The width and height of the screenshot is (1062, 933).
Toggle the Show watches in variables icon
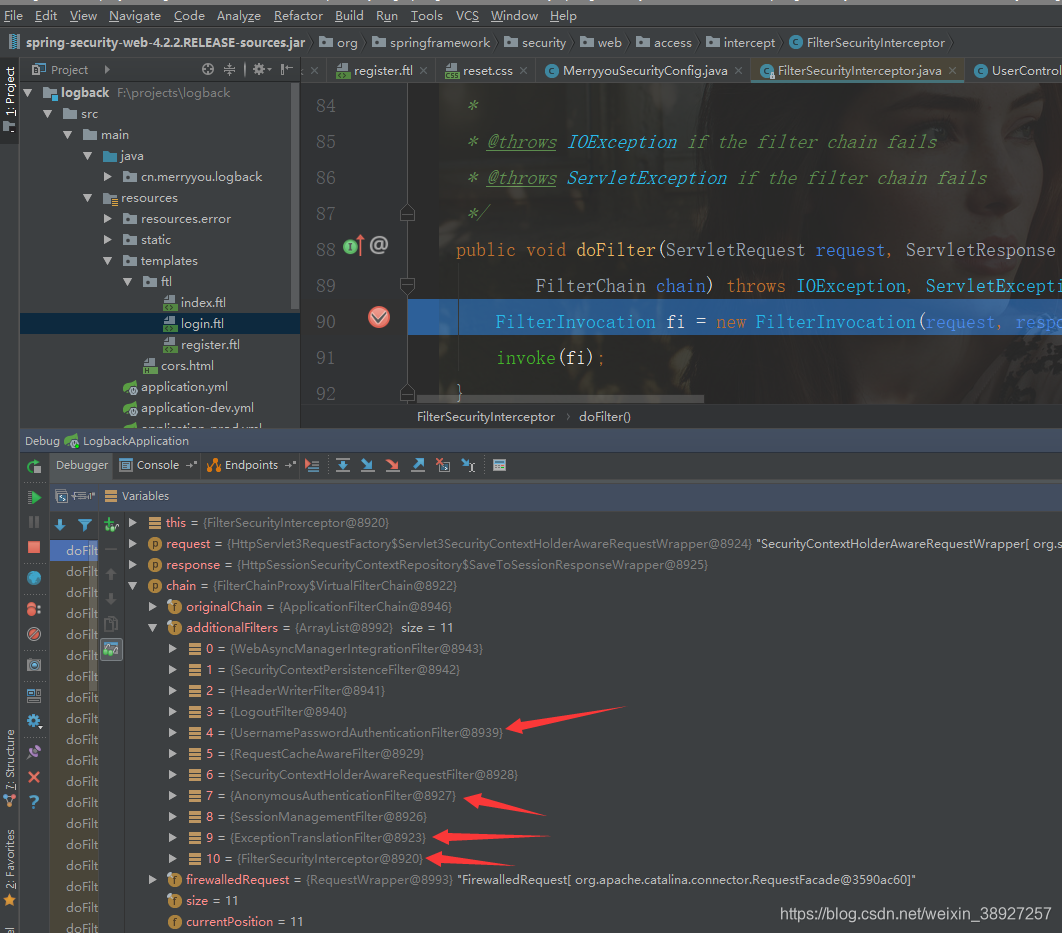pyautogui.click(x=111, y=650)
